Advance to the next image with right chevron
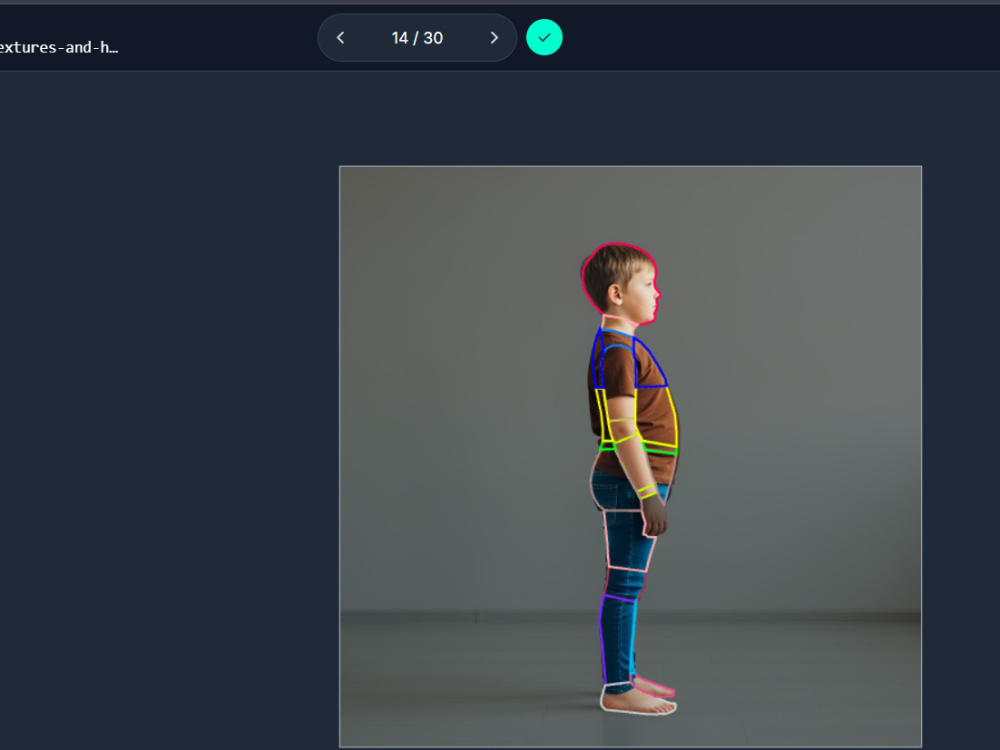 click(x=494, y=38)
